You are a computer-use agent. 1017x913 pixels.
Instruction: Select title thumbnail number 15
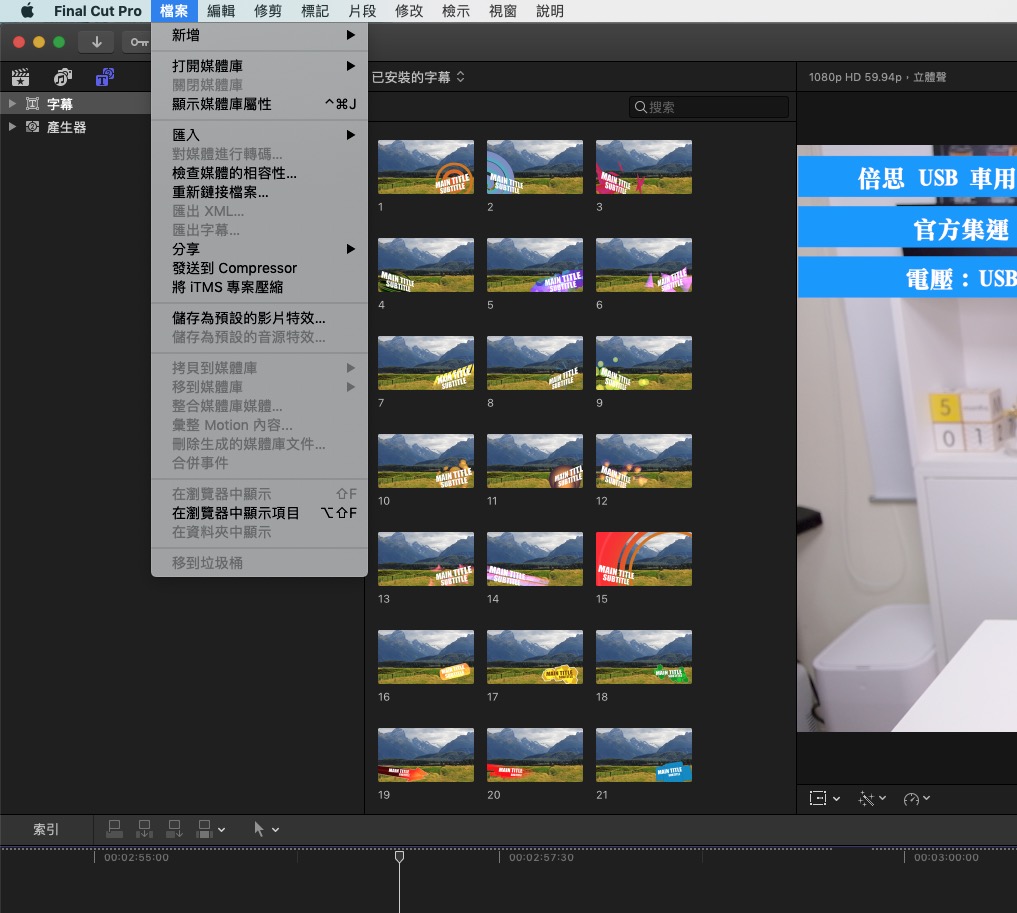643,559
